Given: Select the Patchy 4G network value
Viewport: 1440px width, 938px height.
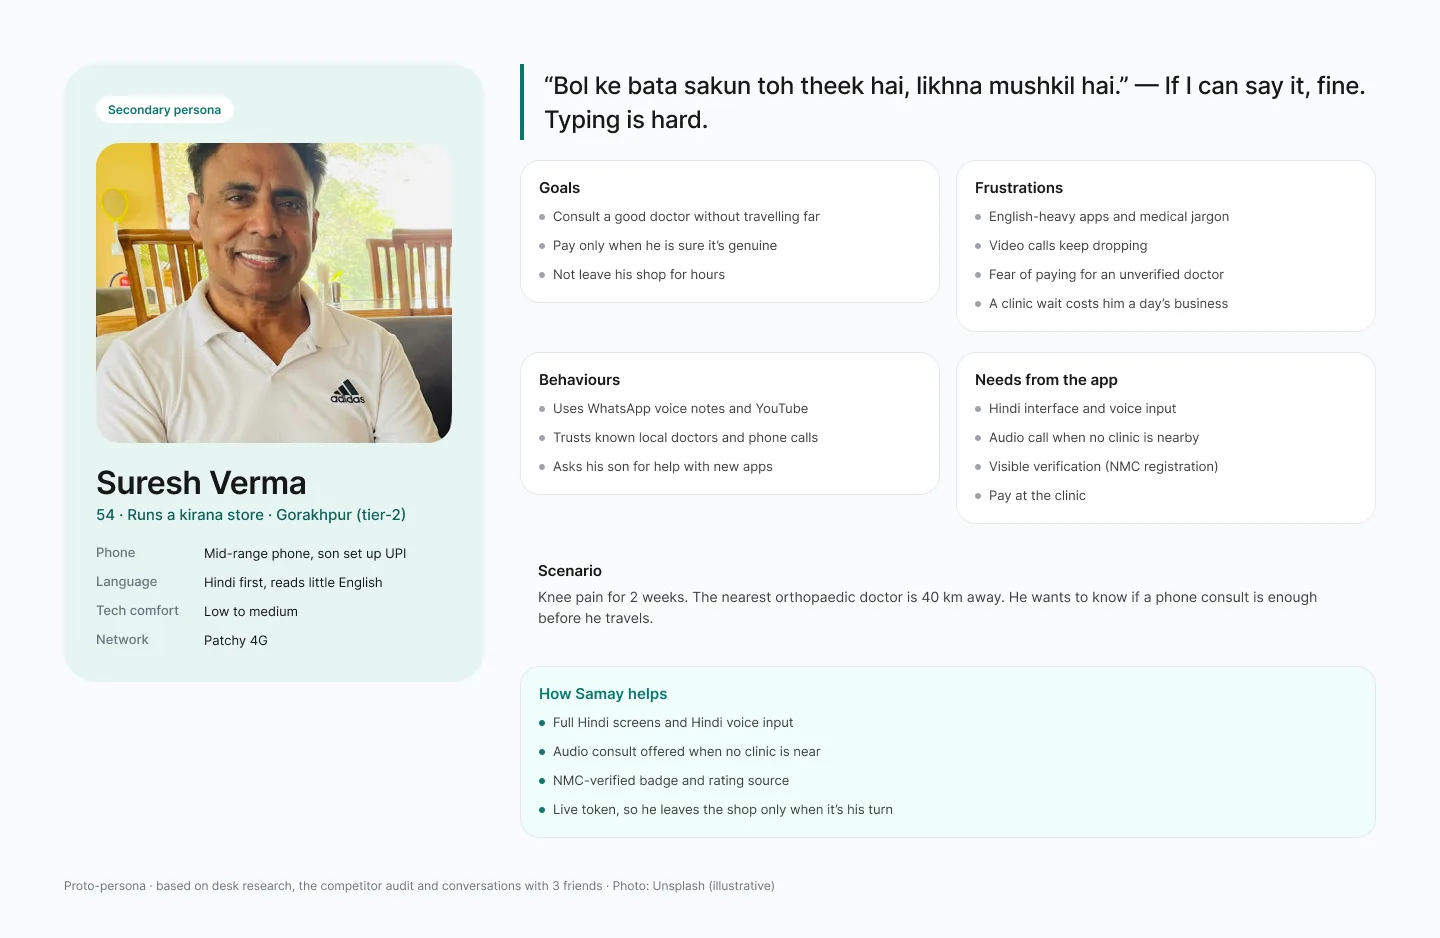Looking at the screenshot, I should click(236, 641).
